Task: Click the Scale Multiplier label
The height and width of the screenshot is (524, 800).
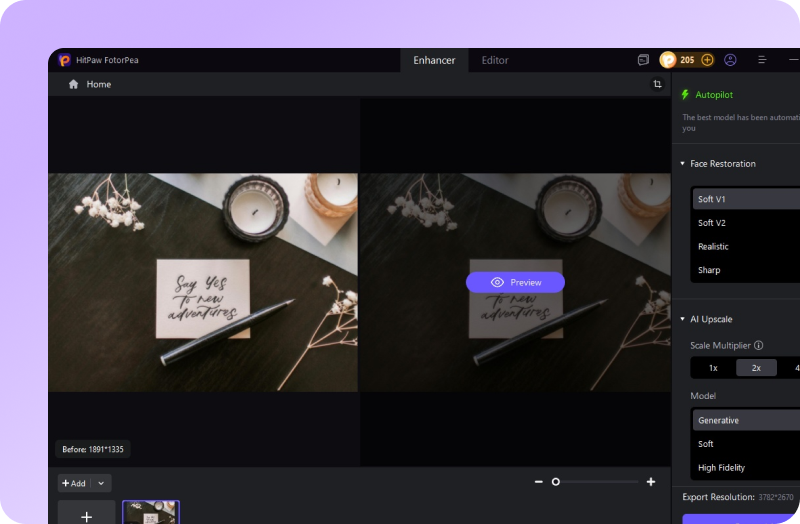Action: point(720,345)
